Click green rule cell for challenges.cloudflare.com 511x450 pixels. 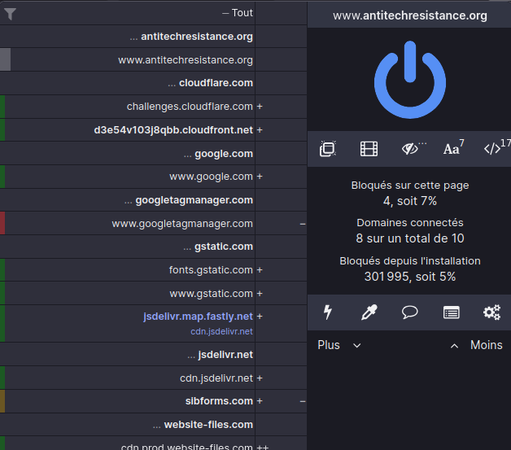(2, 106)
